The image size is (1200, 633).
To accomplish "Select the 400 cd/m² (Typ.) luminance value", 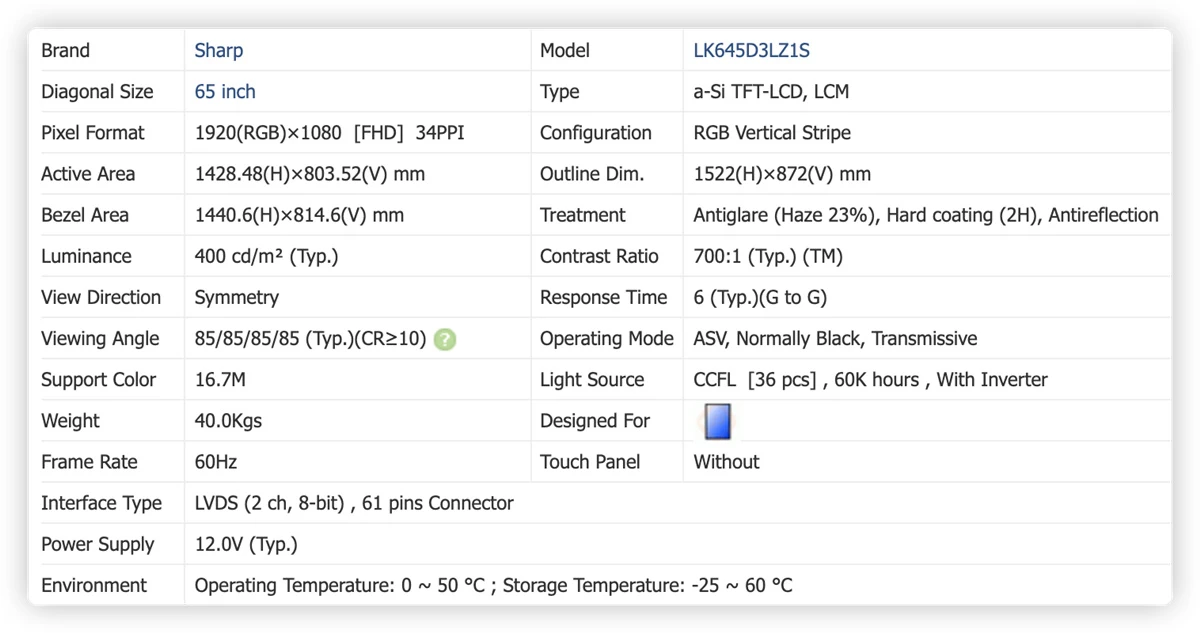I will (x=266, y=256).
